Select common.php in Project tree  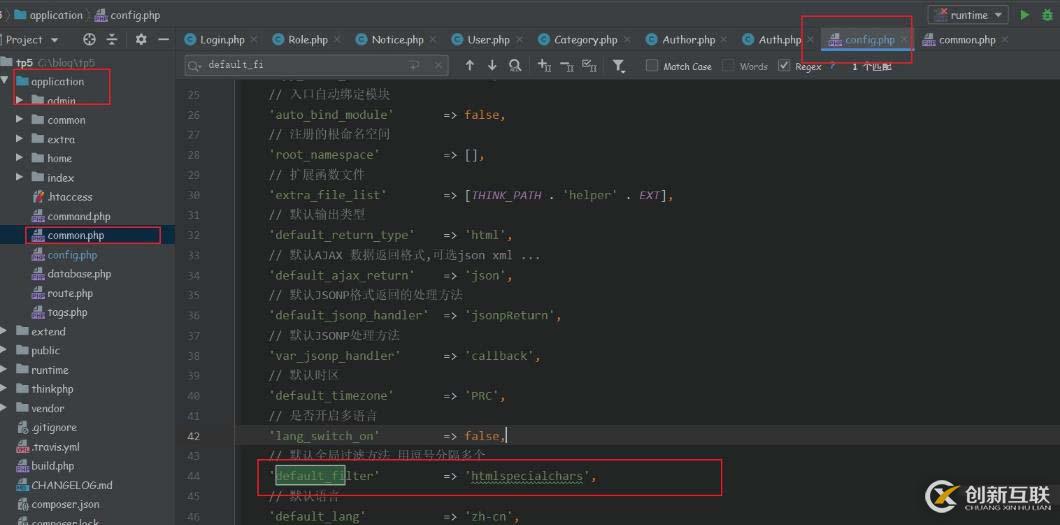[x=76, y=235]
